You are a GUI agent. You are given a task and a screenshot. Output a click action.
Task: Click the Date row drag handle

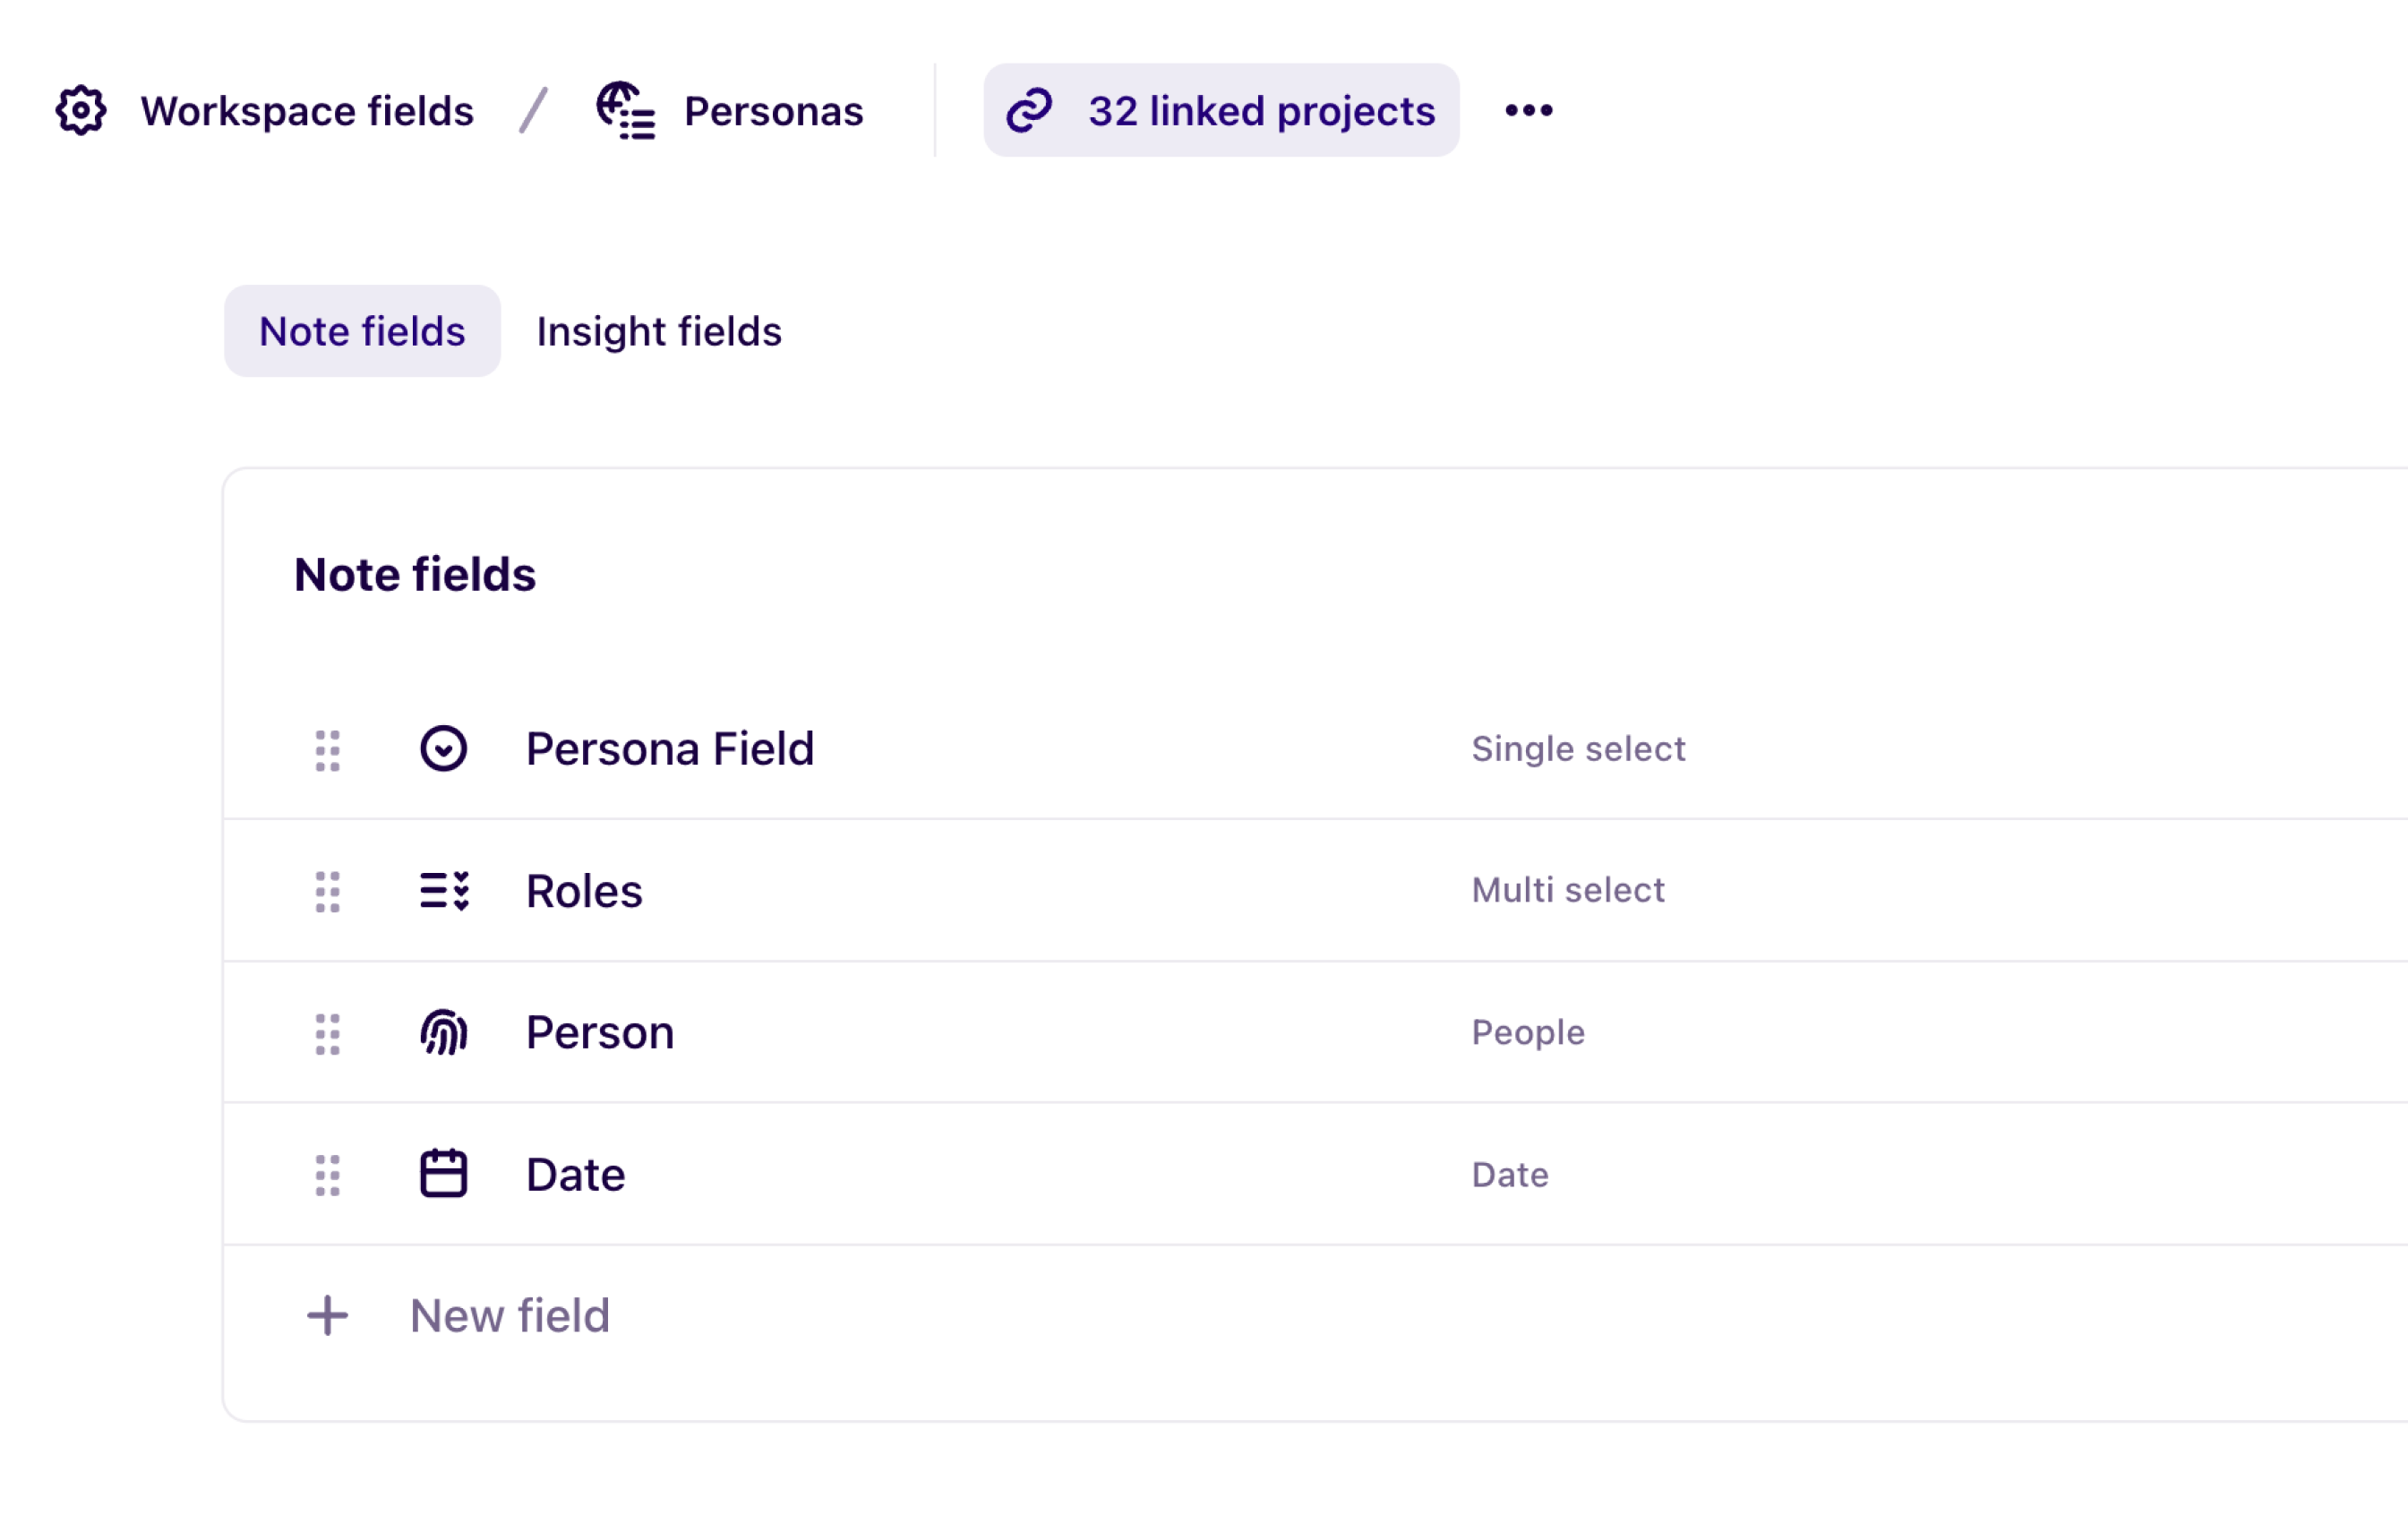[327, 1175]
